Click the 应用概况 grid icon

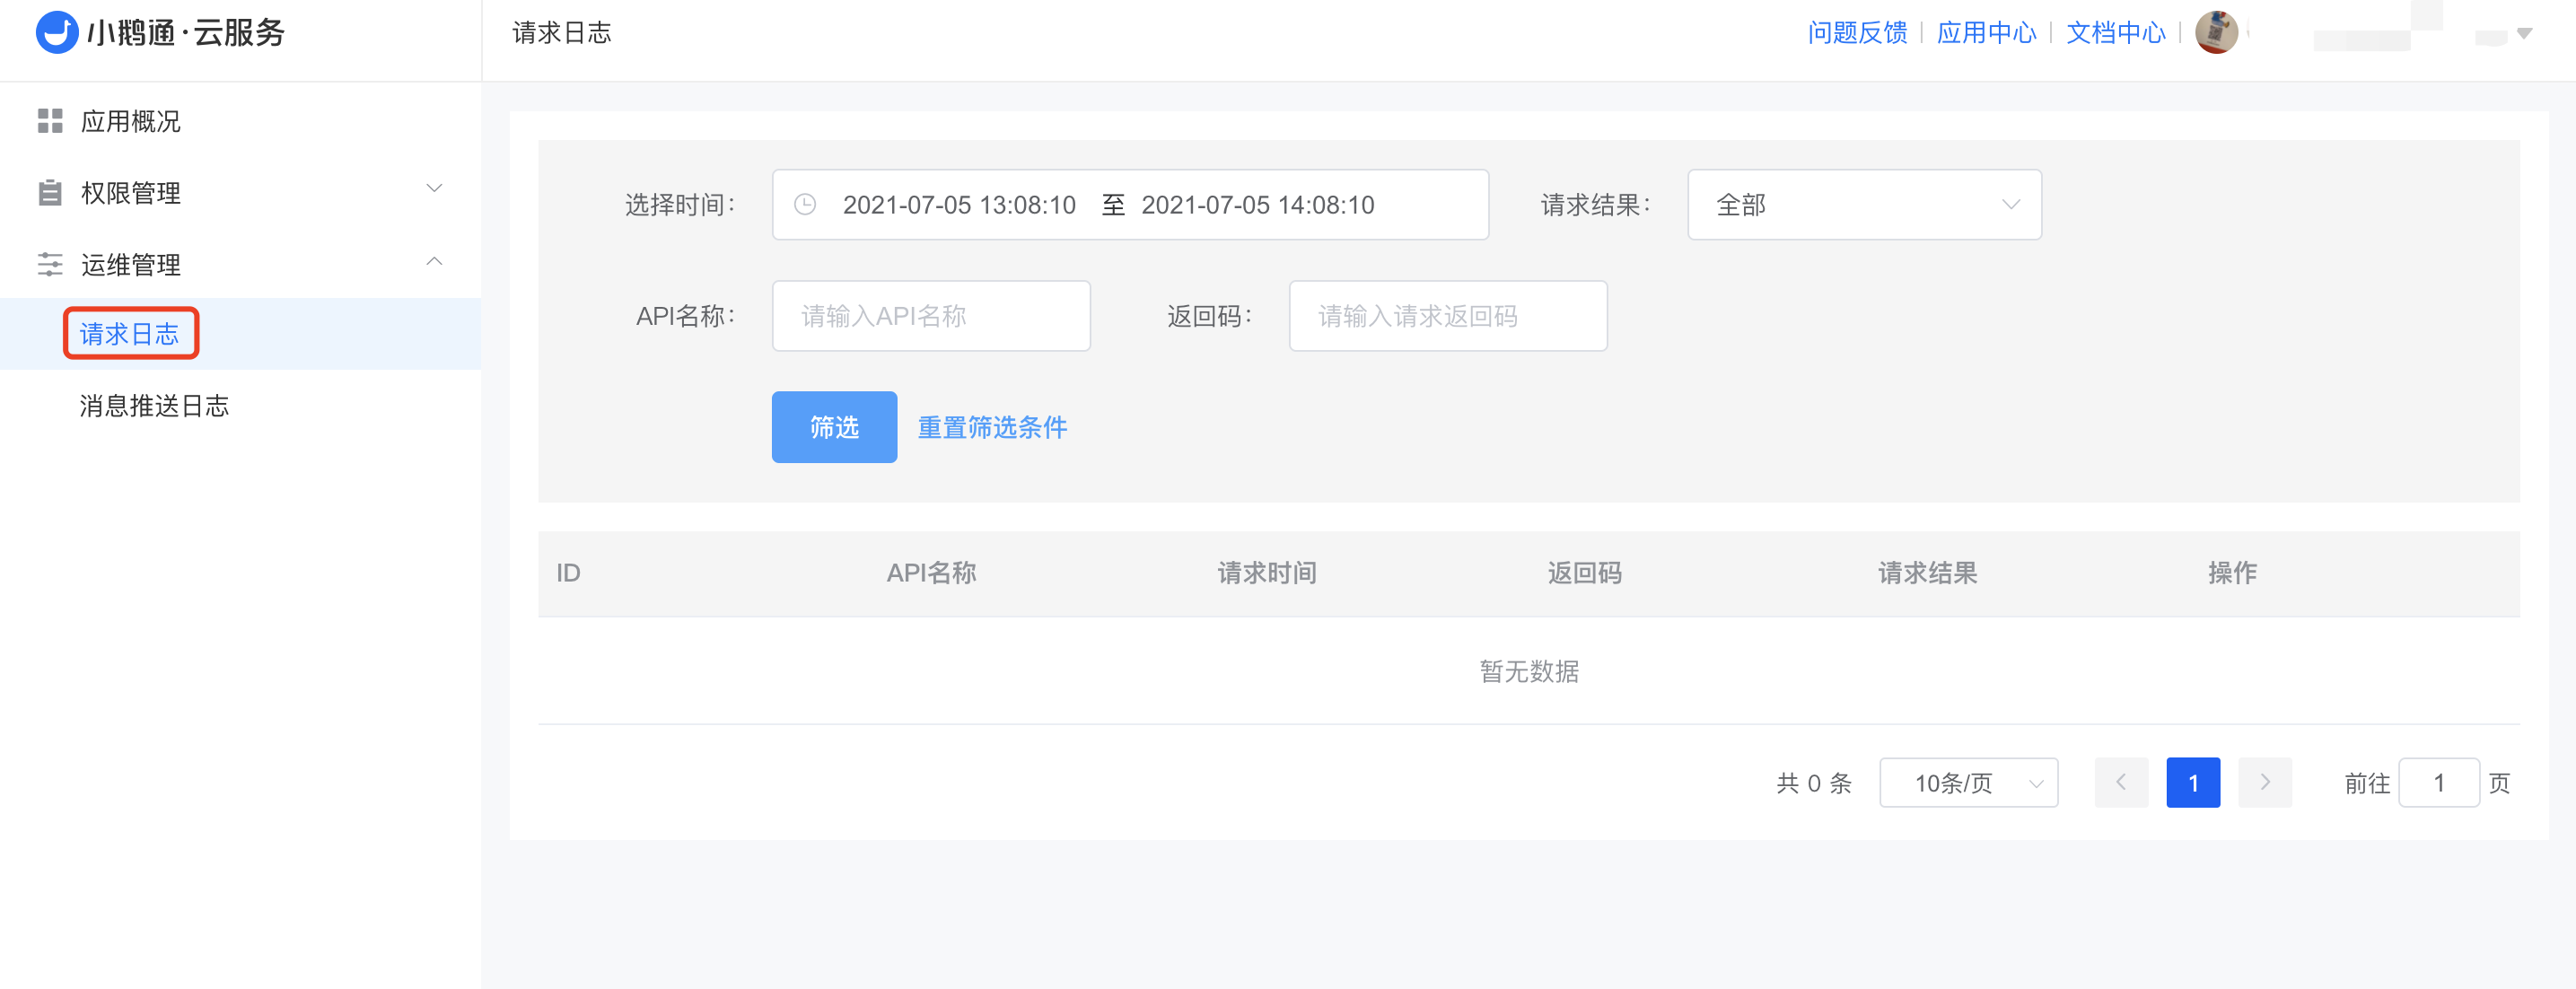click(x=50, y=121)
